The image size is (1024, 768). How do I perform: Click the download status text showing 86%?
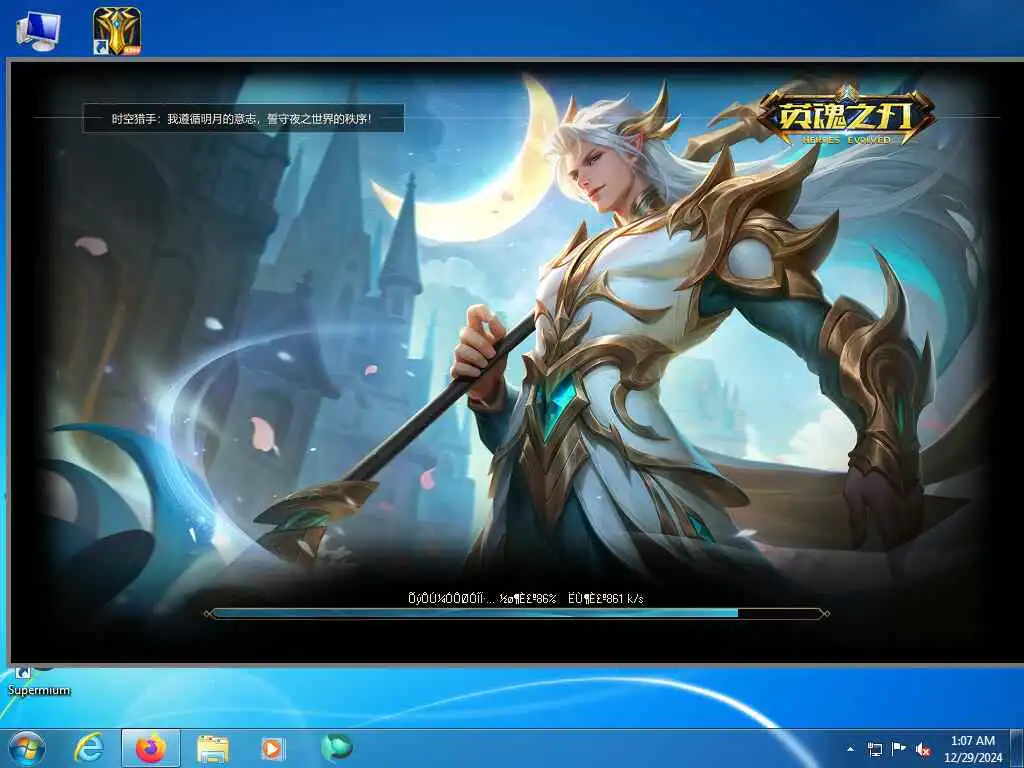(526, 598)
